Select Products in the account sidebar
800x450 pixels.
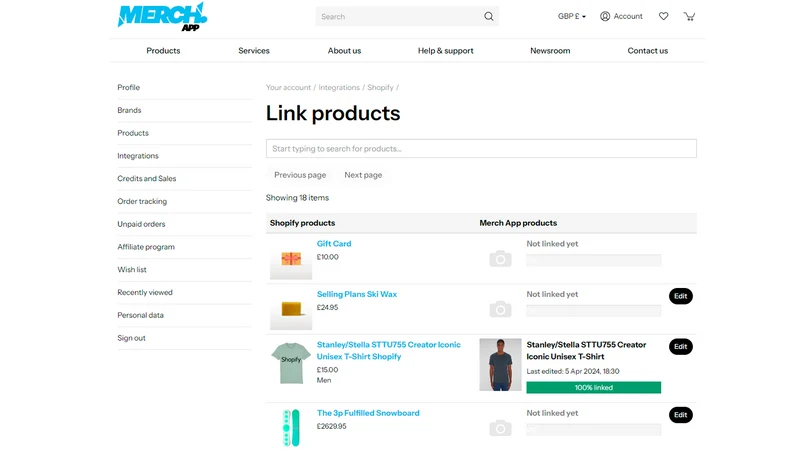[x=133, y=133]
